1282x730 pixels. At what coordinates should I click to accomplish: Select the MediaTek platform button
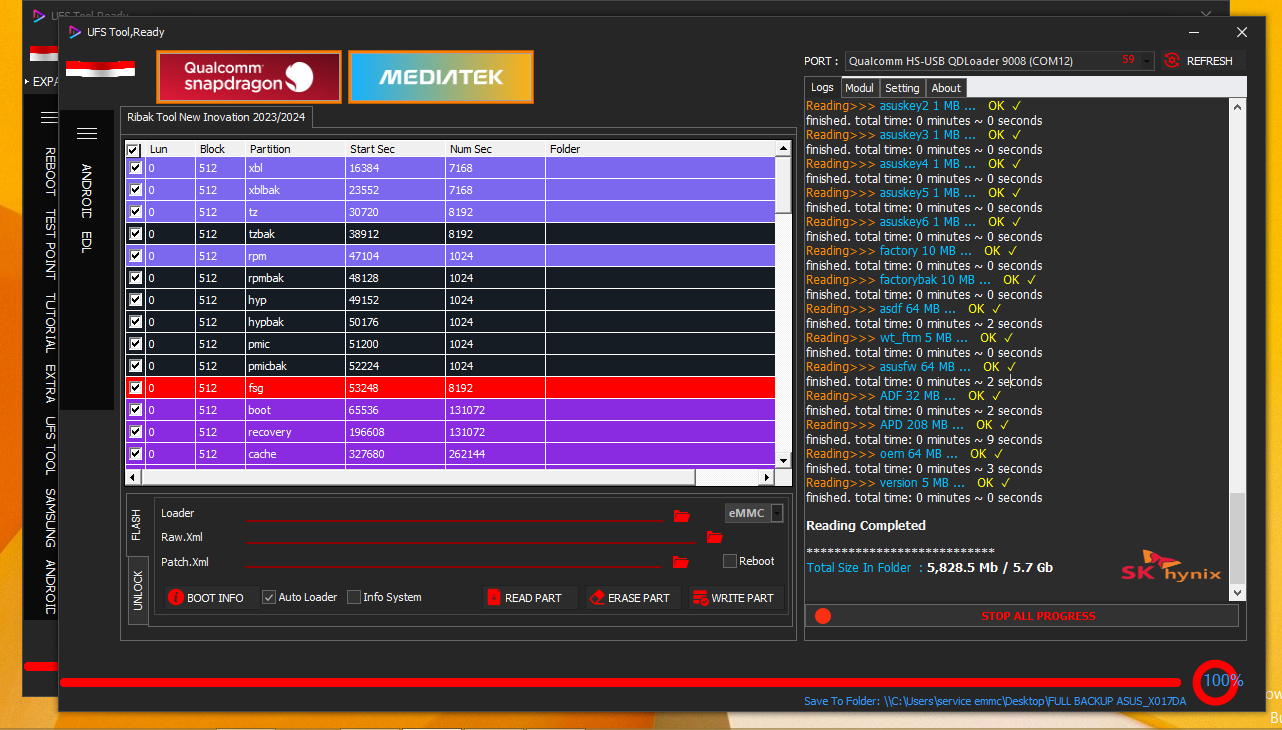click(441, 77)
